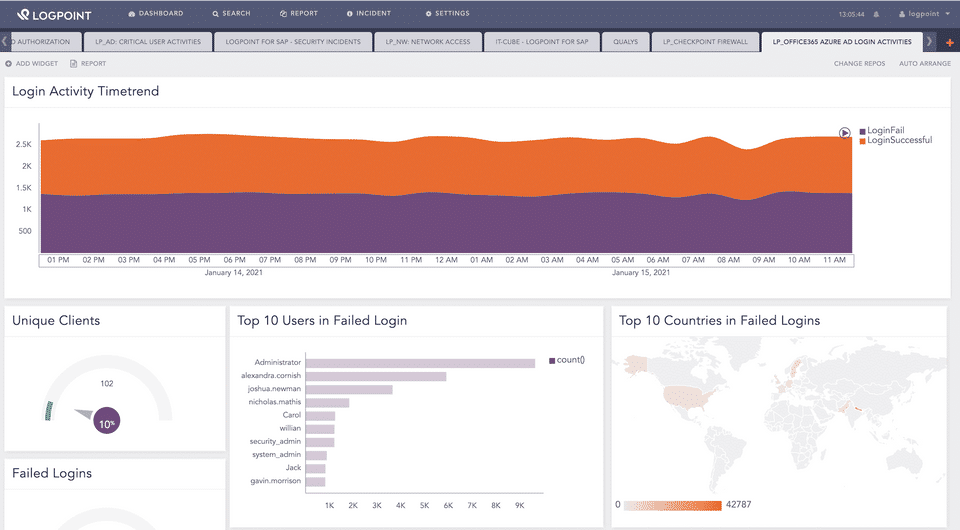Expand the logpoint user dropdown
This screenshot has height=530, width=960.
pyautogui.click(x=924, y=14)
